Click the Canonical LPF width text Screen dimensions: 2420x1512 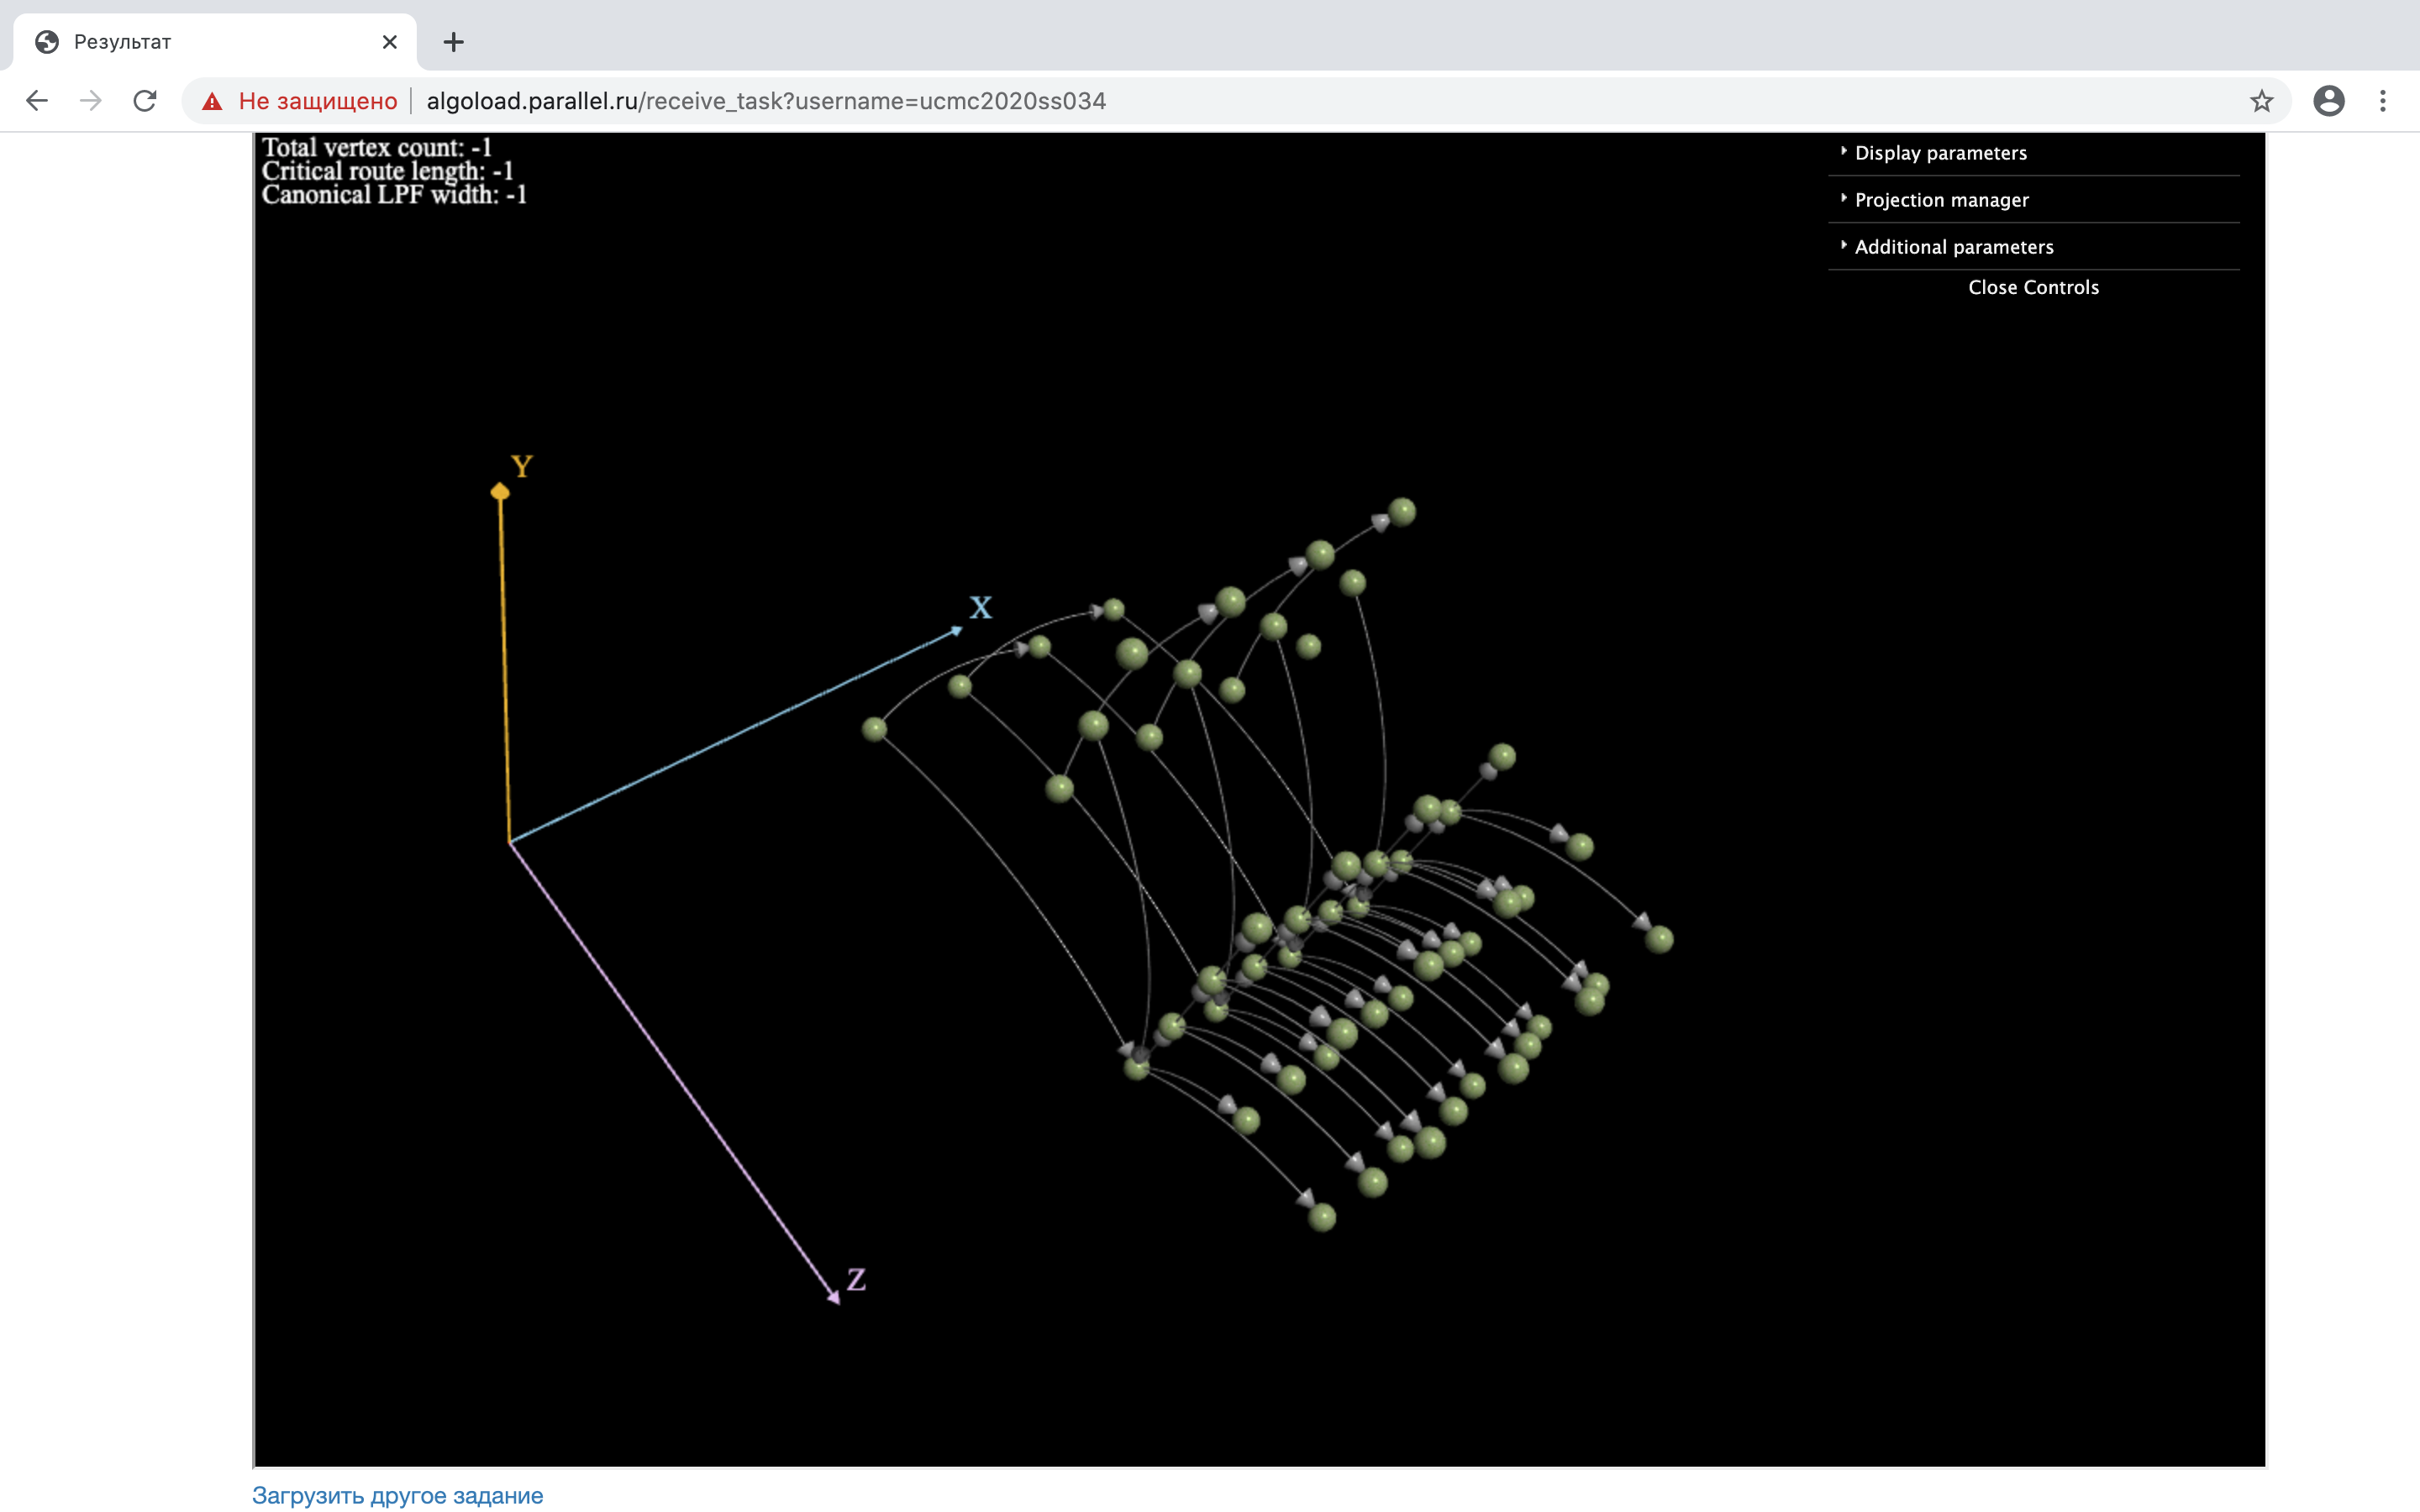pos(394,195)
